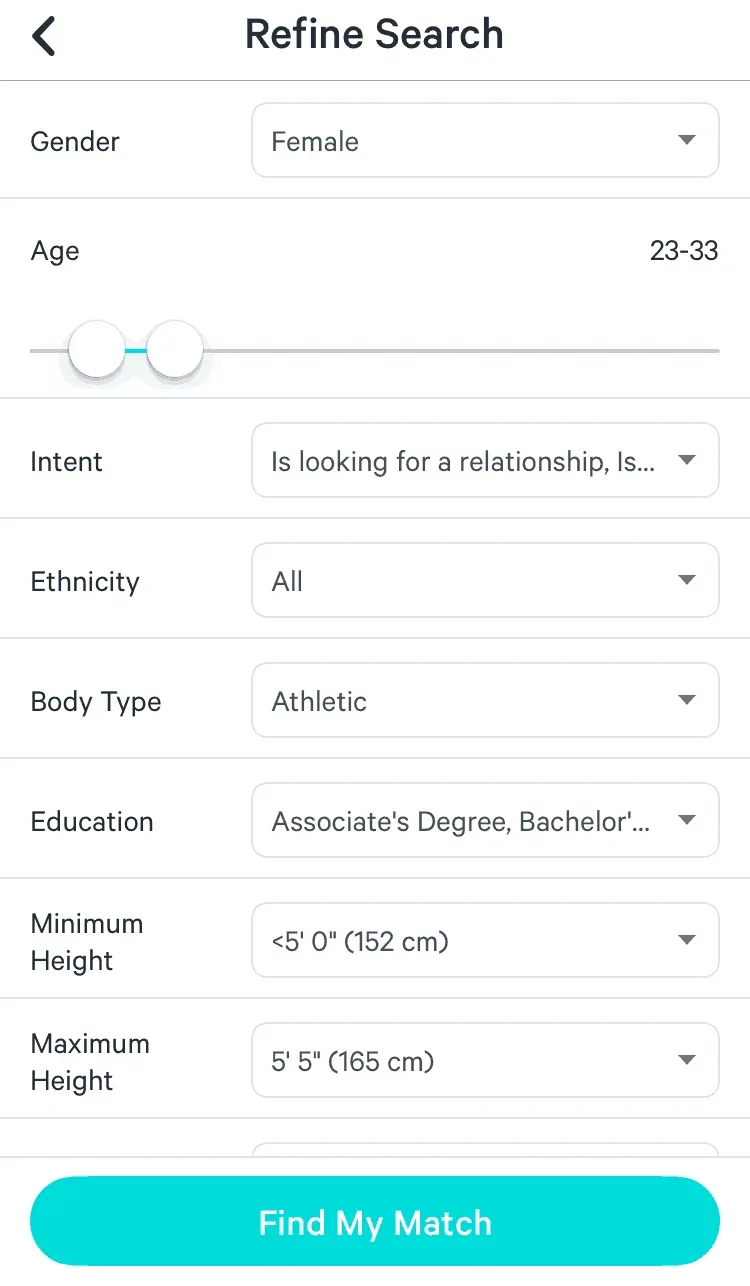
Task: Click the Education dropdown arrow
Action: 687,820
